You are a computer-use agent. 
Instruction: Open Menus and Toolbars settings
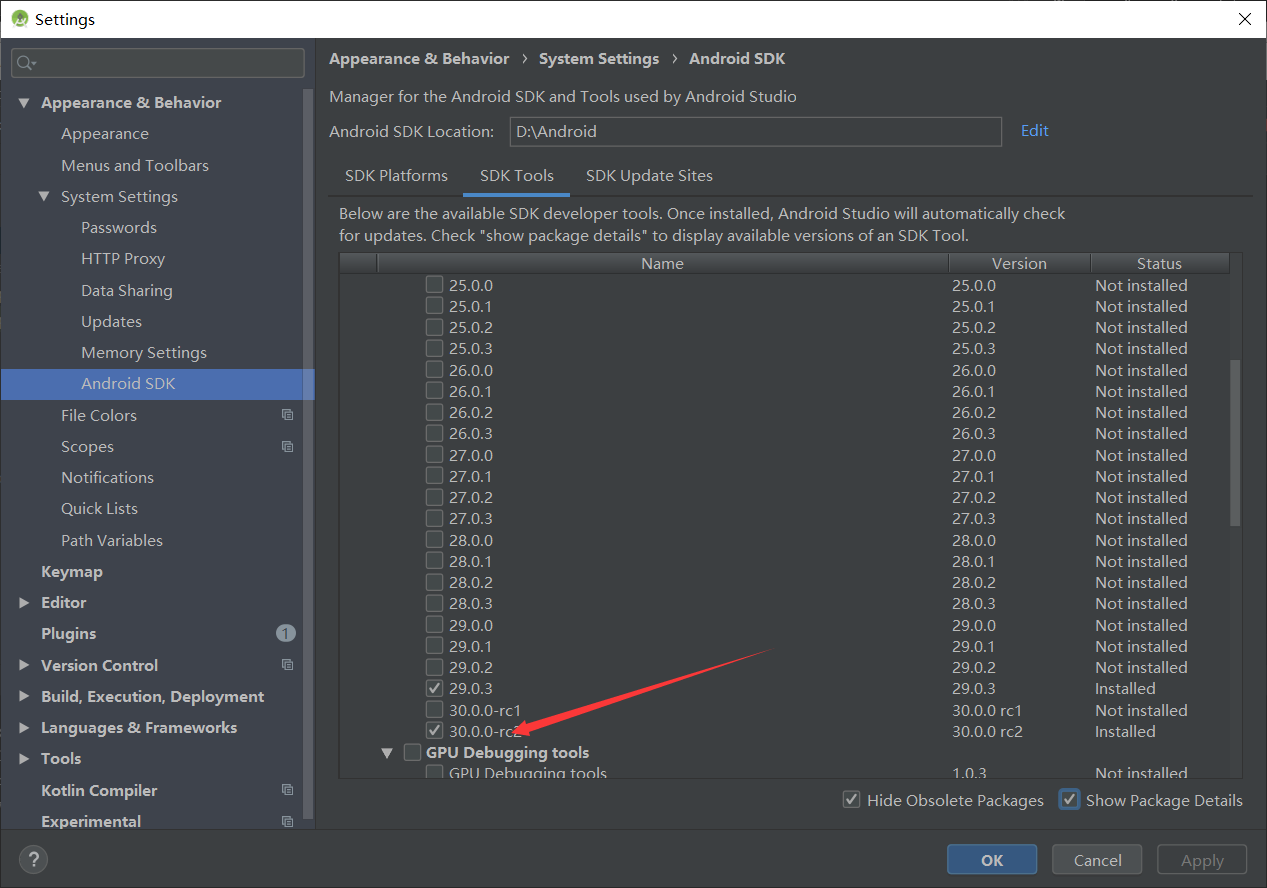(x=135, y=165)
